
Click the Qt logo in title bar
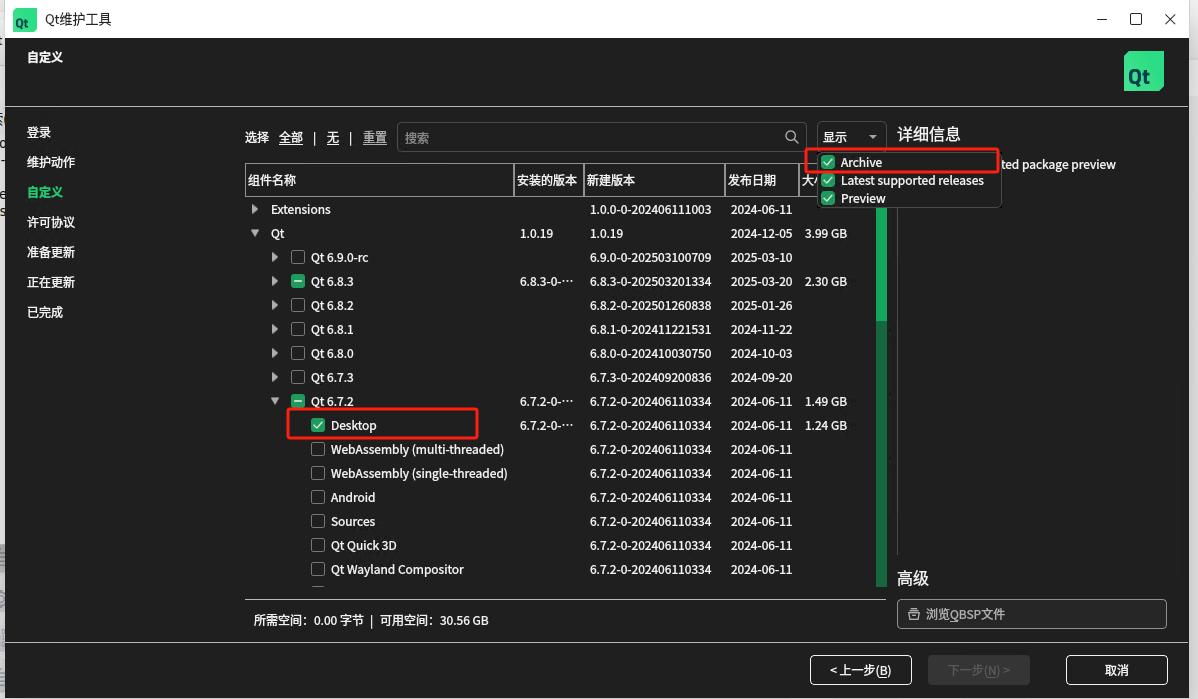pos(24,20)
